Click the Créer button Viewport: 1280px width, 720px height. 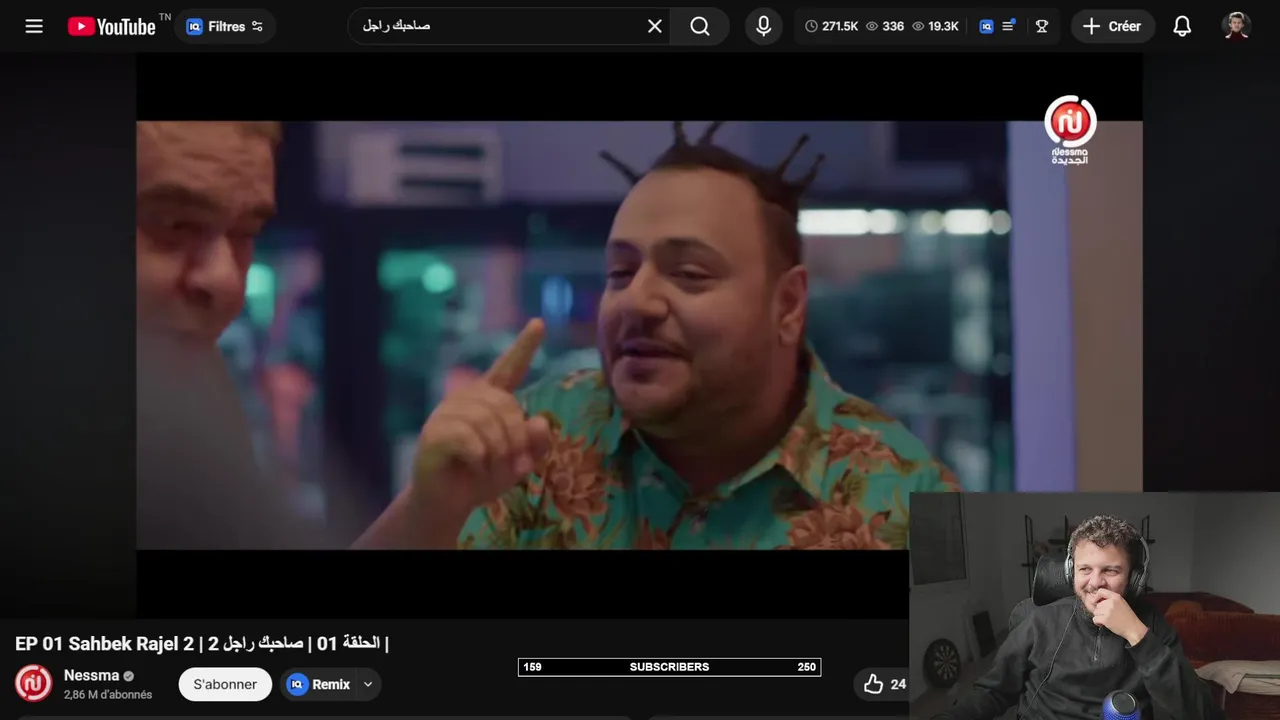pos(1112,26)
